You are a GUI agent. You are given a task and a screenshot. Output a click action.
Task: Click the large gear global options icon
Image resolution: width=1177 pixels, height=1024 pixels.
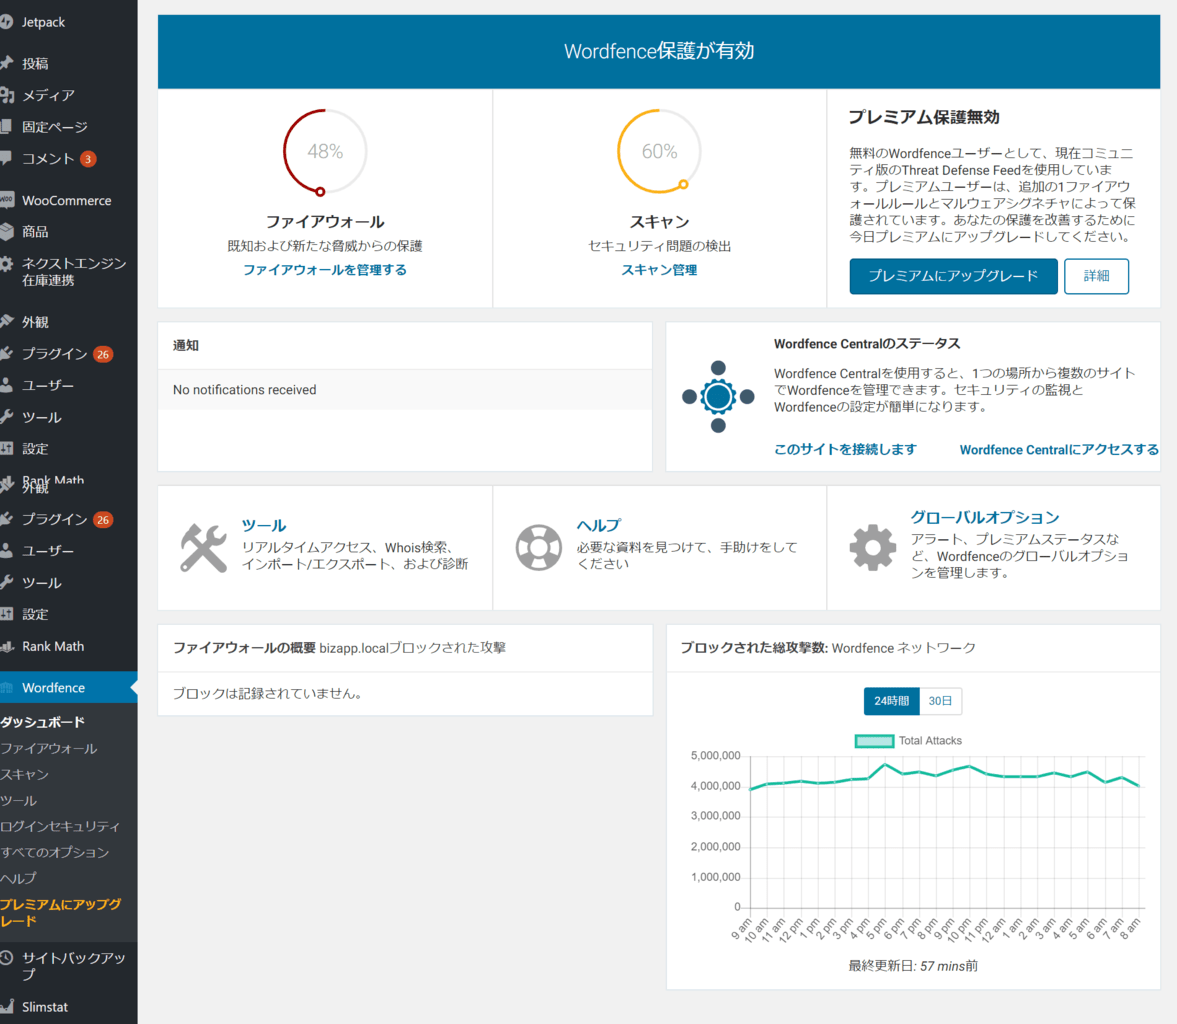(873, 547)
